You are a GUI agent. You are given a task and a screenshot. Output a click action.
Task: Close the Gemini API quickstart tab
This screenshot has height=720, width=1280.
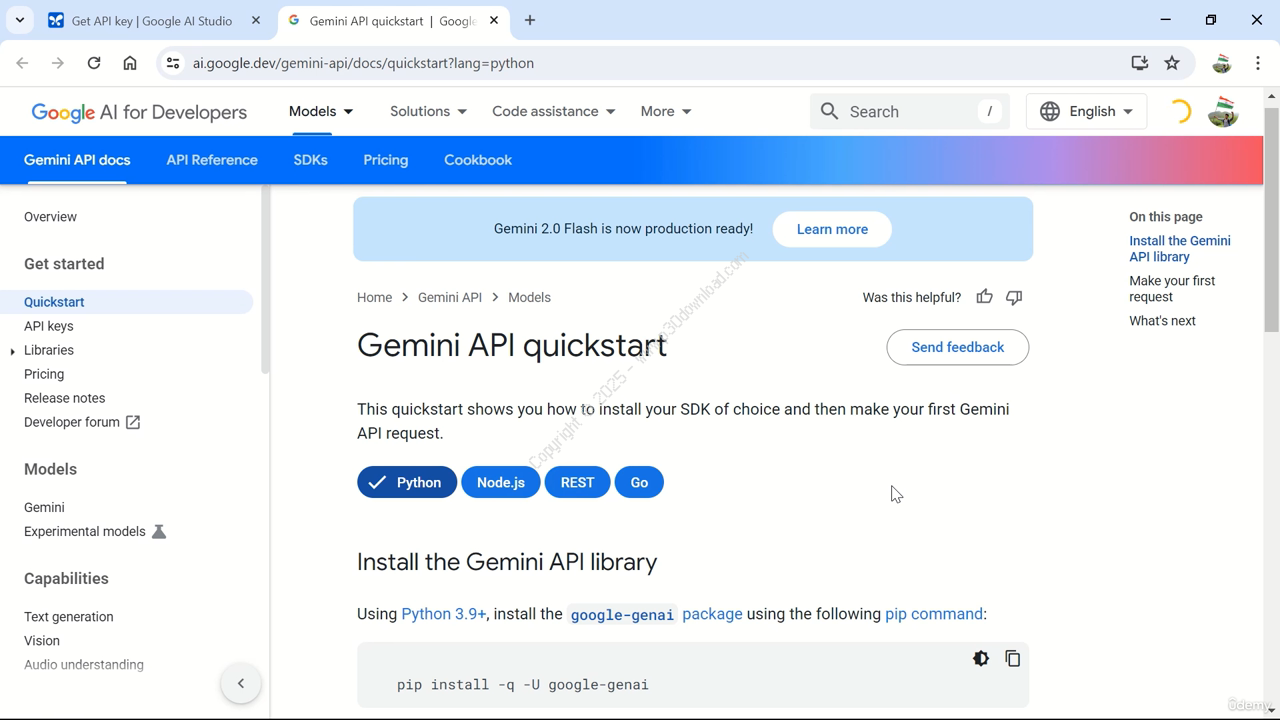494,20
